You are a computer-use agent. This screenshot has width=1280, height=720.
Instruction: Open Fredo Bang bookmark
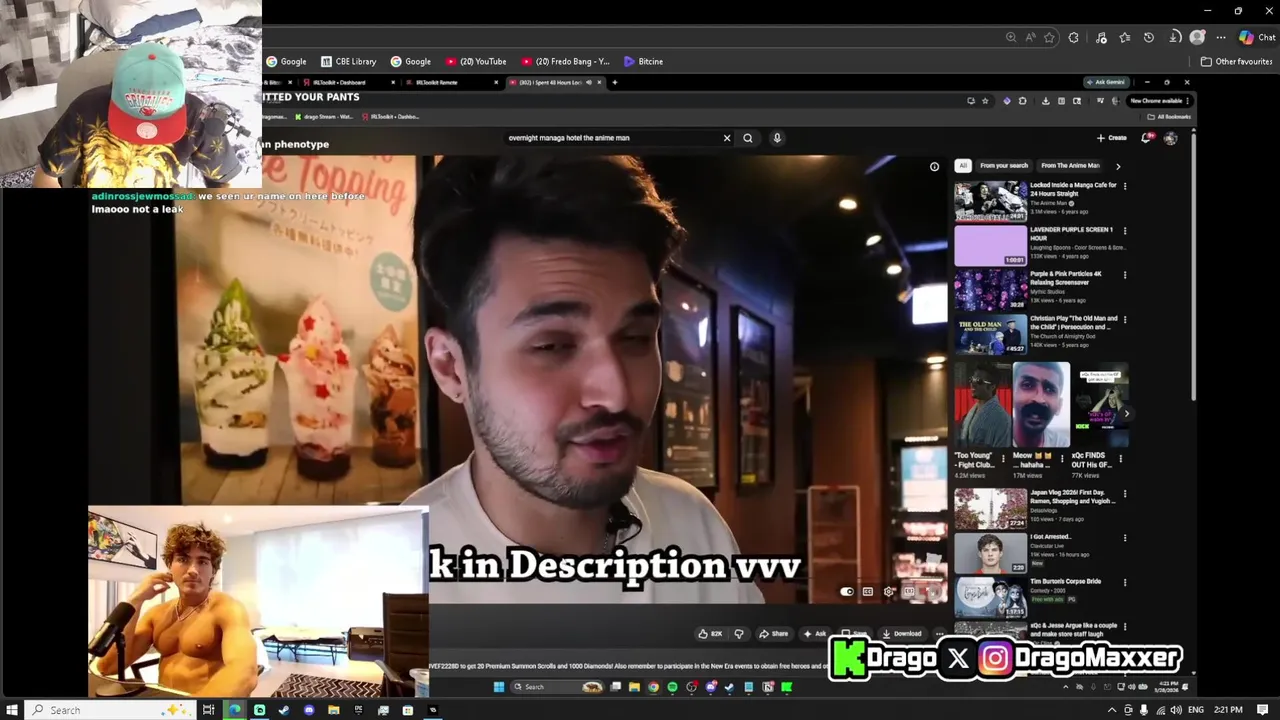pyautogui.click(x=566, y=61)
